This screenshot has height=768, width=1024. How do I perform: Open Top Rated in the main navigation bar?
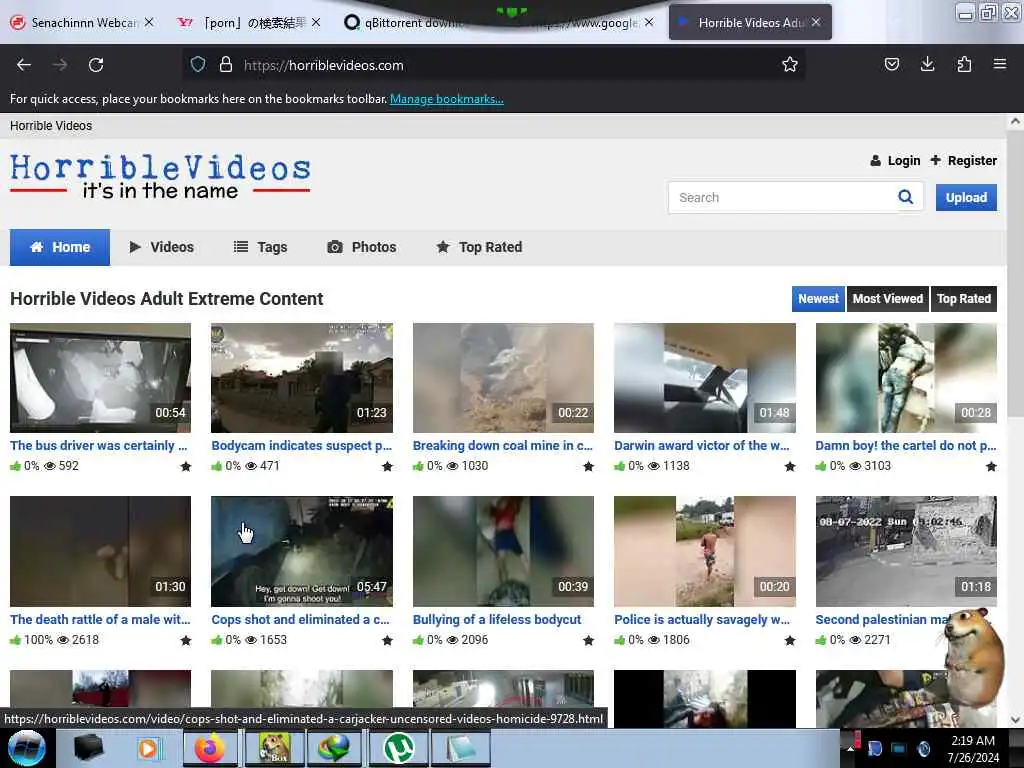[x=479, y=247]
